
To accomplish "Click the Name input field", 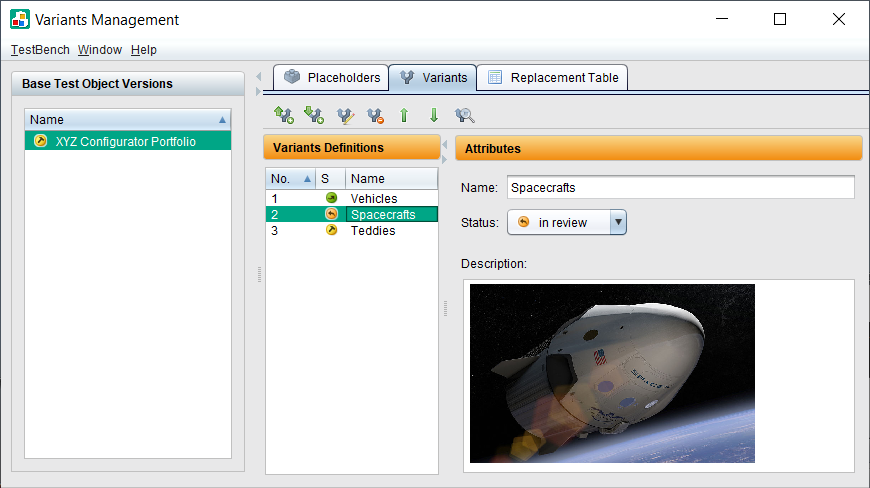I will [680, 187].
